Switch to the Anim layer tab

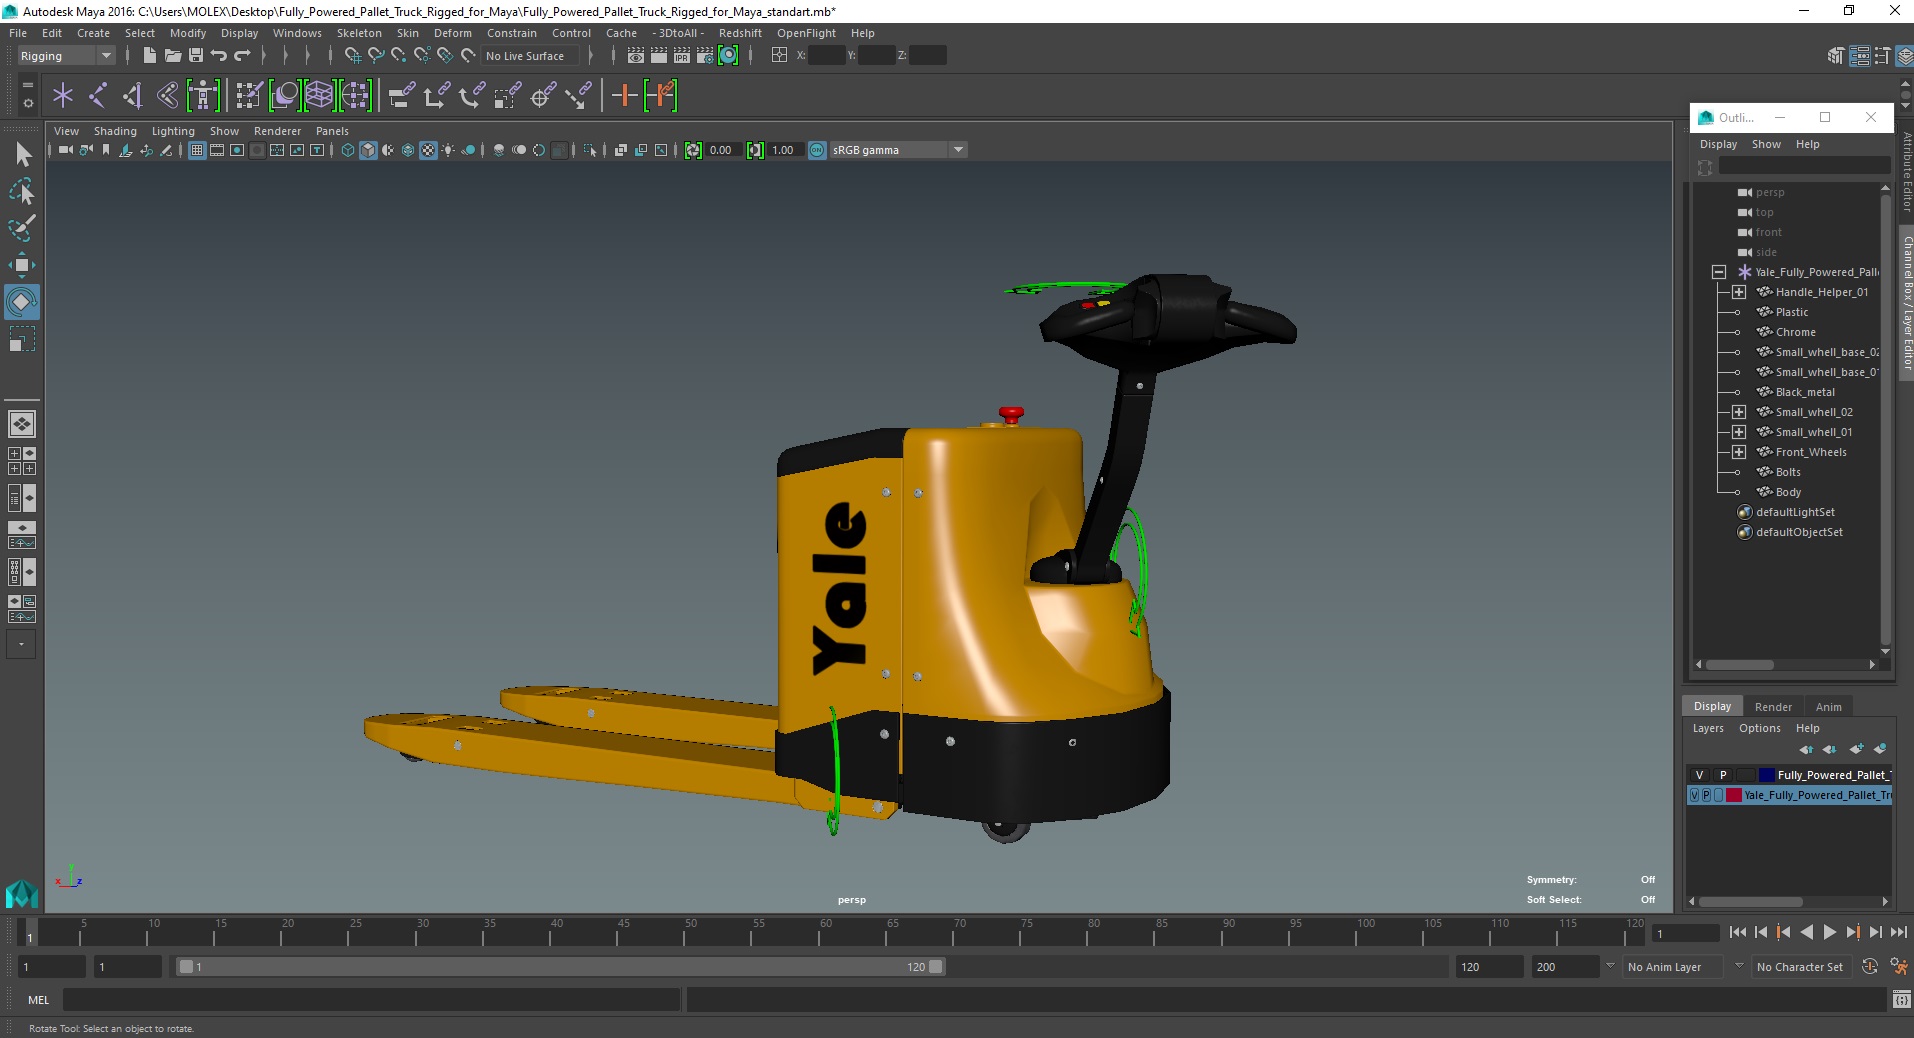click(x=1829, y=707)
